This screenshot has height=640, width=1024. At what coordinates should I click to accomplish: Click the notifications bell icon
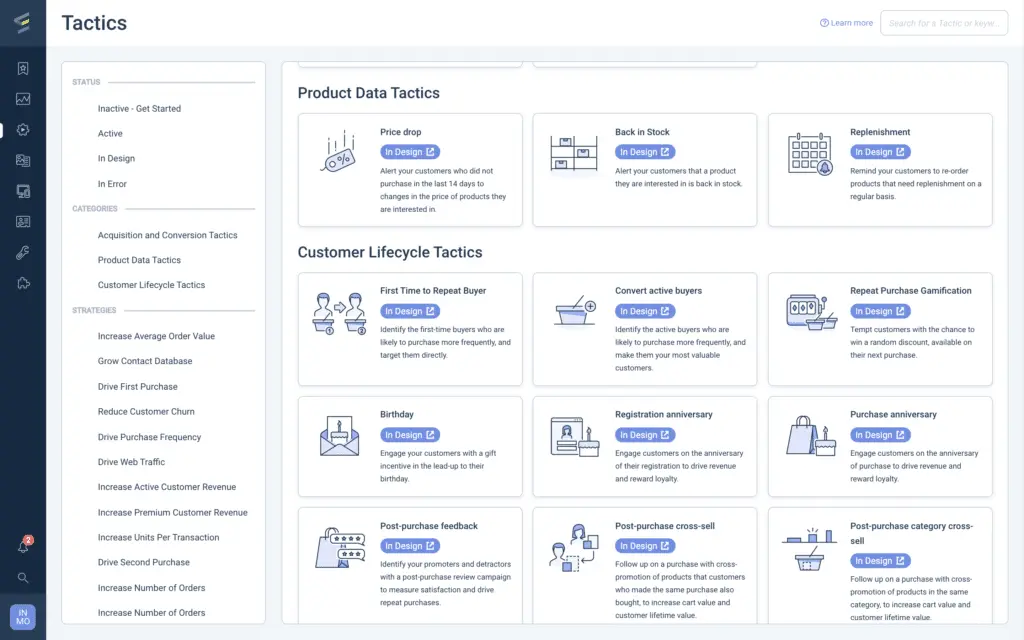coord(23,547)
